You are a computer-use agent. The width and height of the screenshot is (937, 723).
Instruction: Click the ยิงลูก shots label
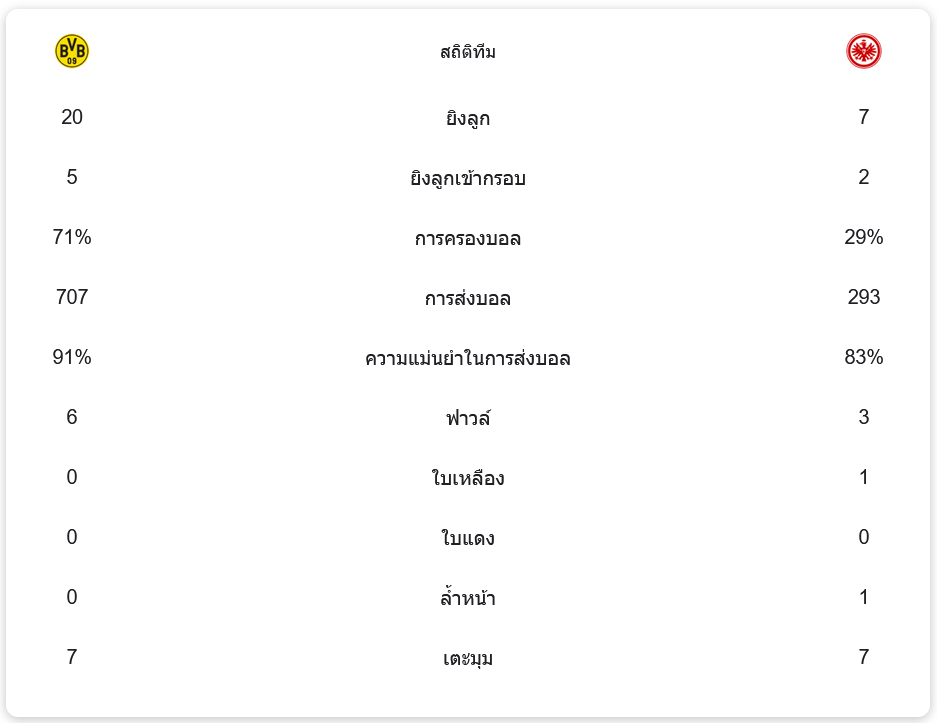[468, 118]
